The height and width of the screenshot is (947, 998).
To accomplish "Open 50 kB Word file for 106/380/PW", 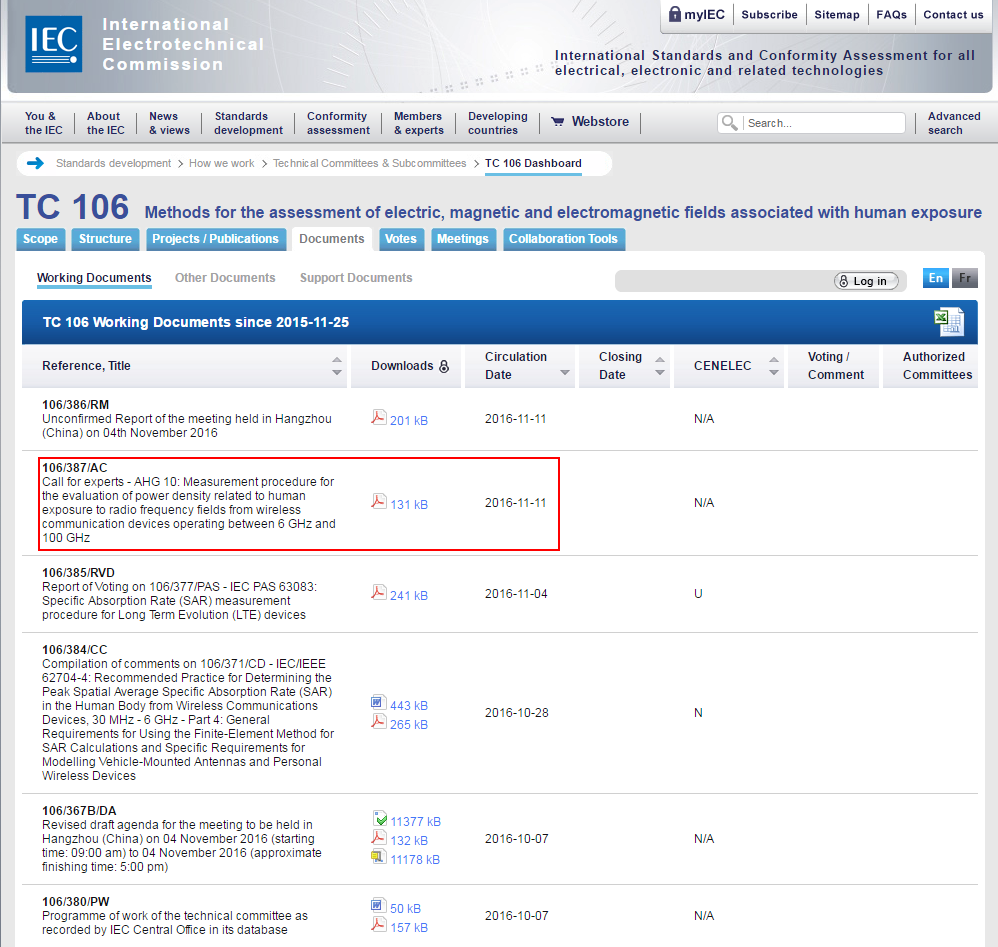I will (x=396, y=908).
